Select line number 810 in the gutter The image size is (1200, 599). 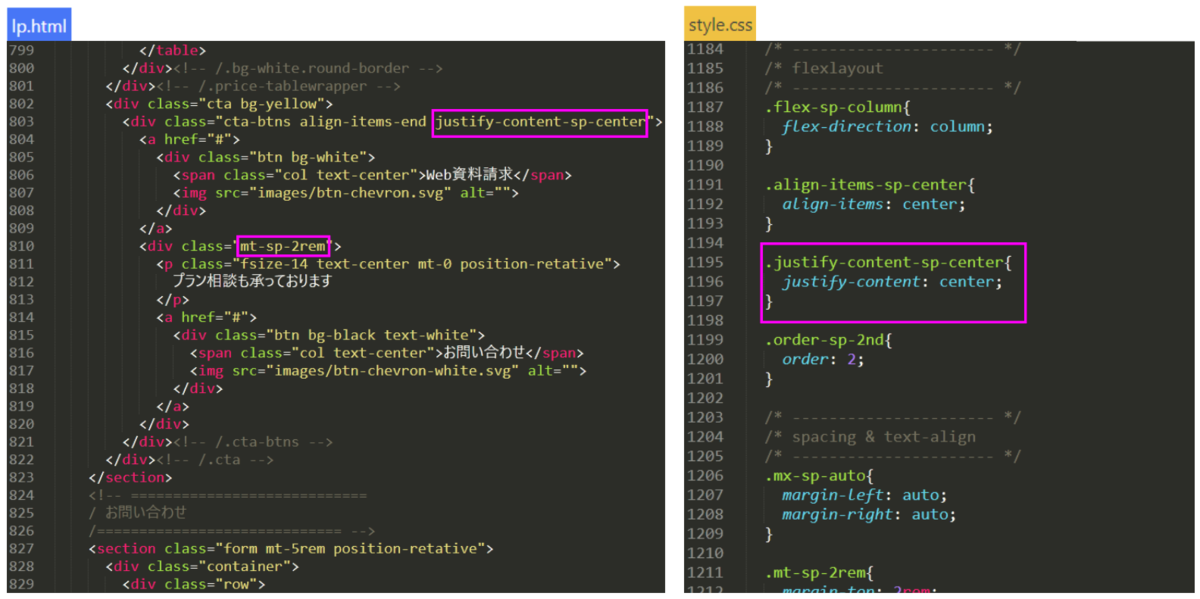pyautogui.click(x=21, y=246)
